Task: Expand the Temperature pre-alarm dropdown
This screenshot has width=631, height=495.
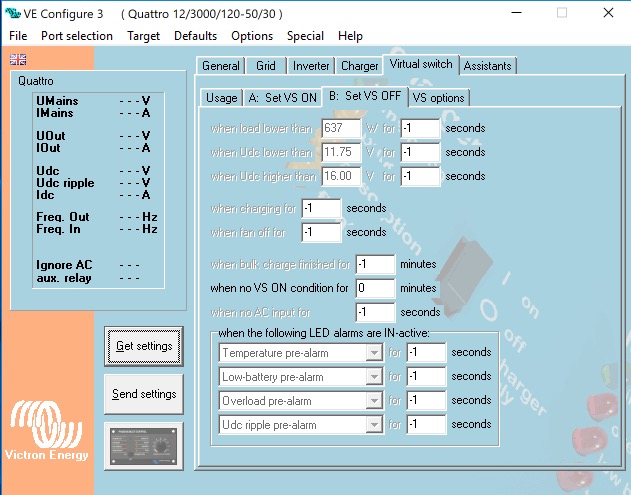Action: (374, 353)
